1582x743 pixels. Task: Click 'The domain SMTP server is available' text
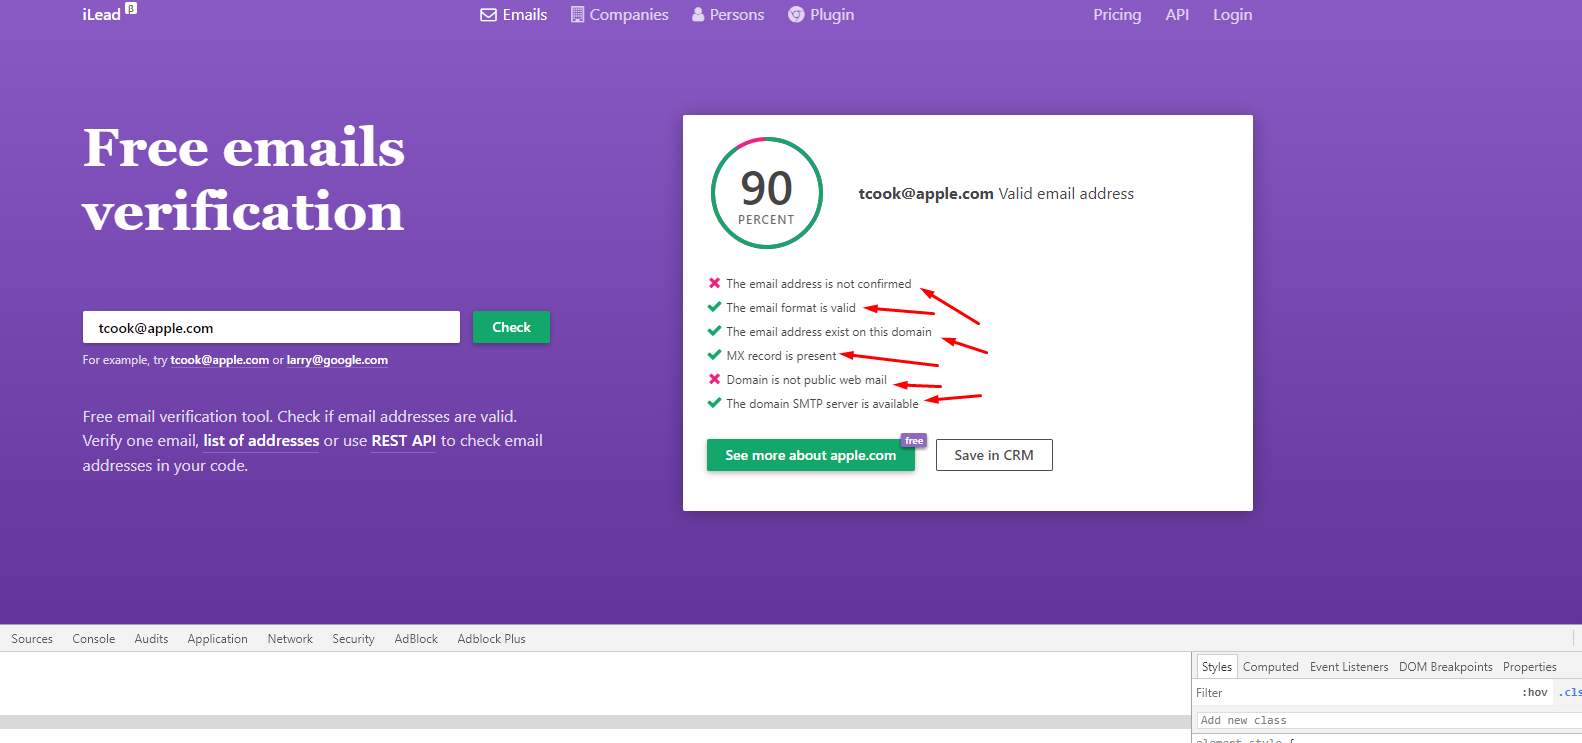tap(822, 404)
